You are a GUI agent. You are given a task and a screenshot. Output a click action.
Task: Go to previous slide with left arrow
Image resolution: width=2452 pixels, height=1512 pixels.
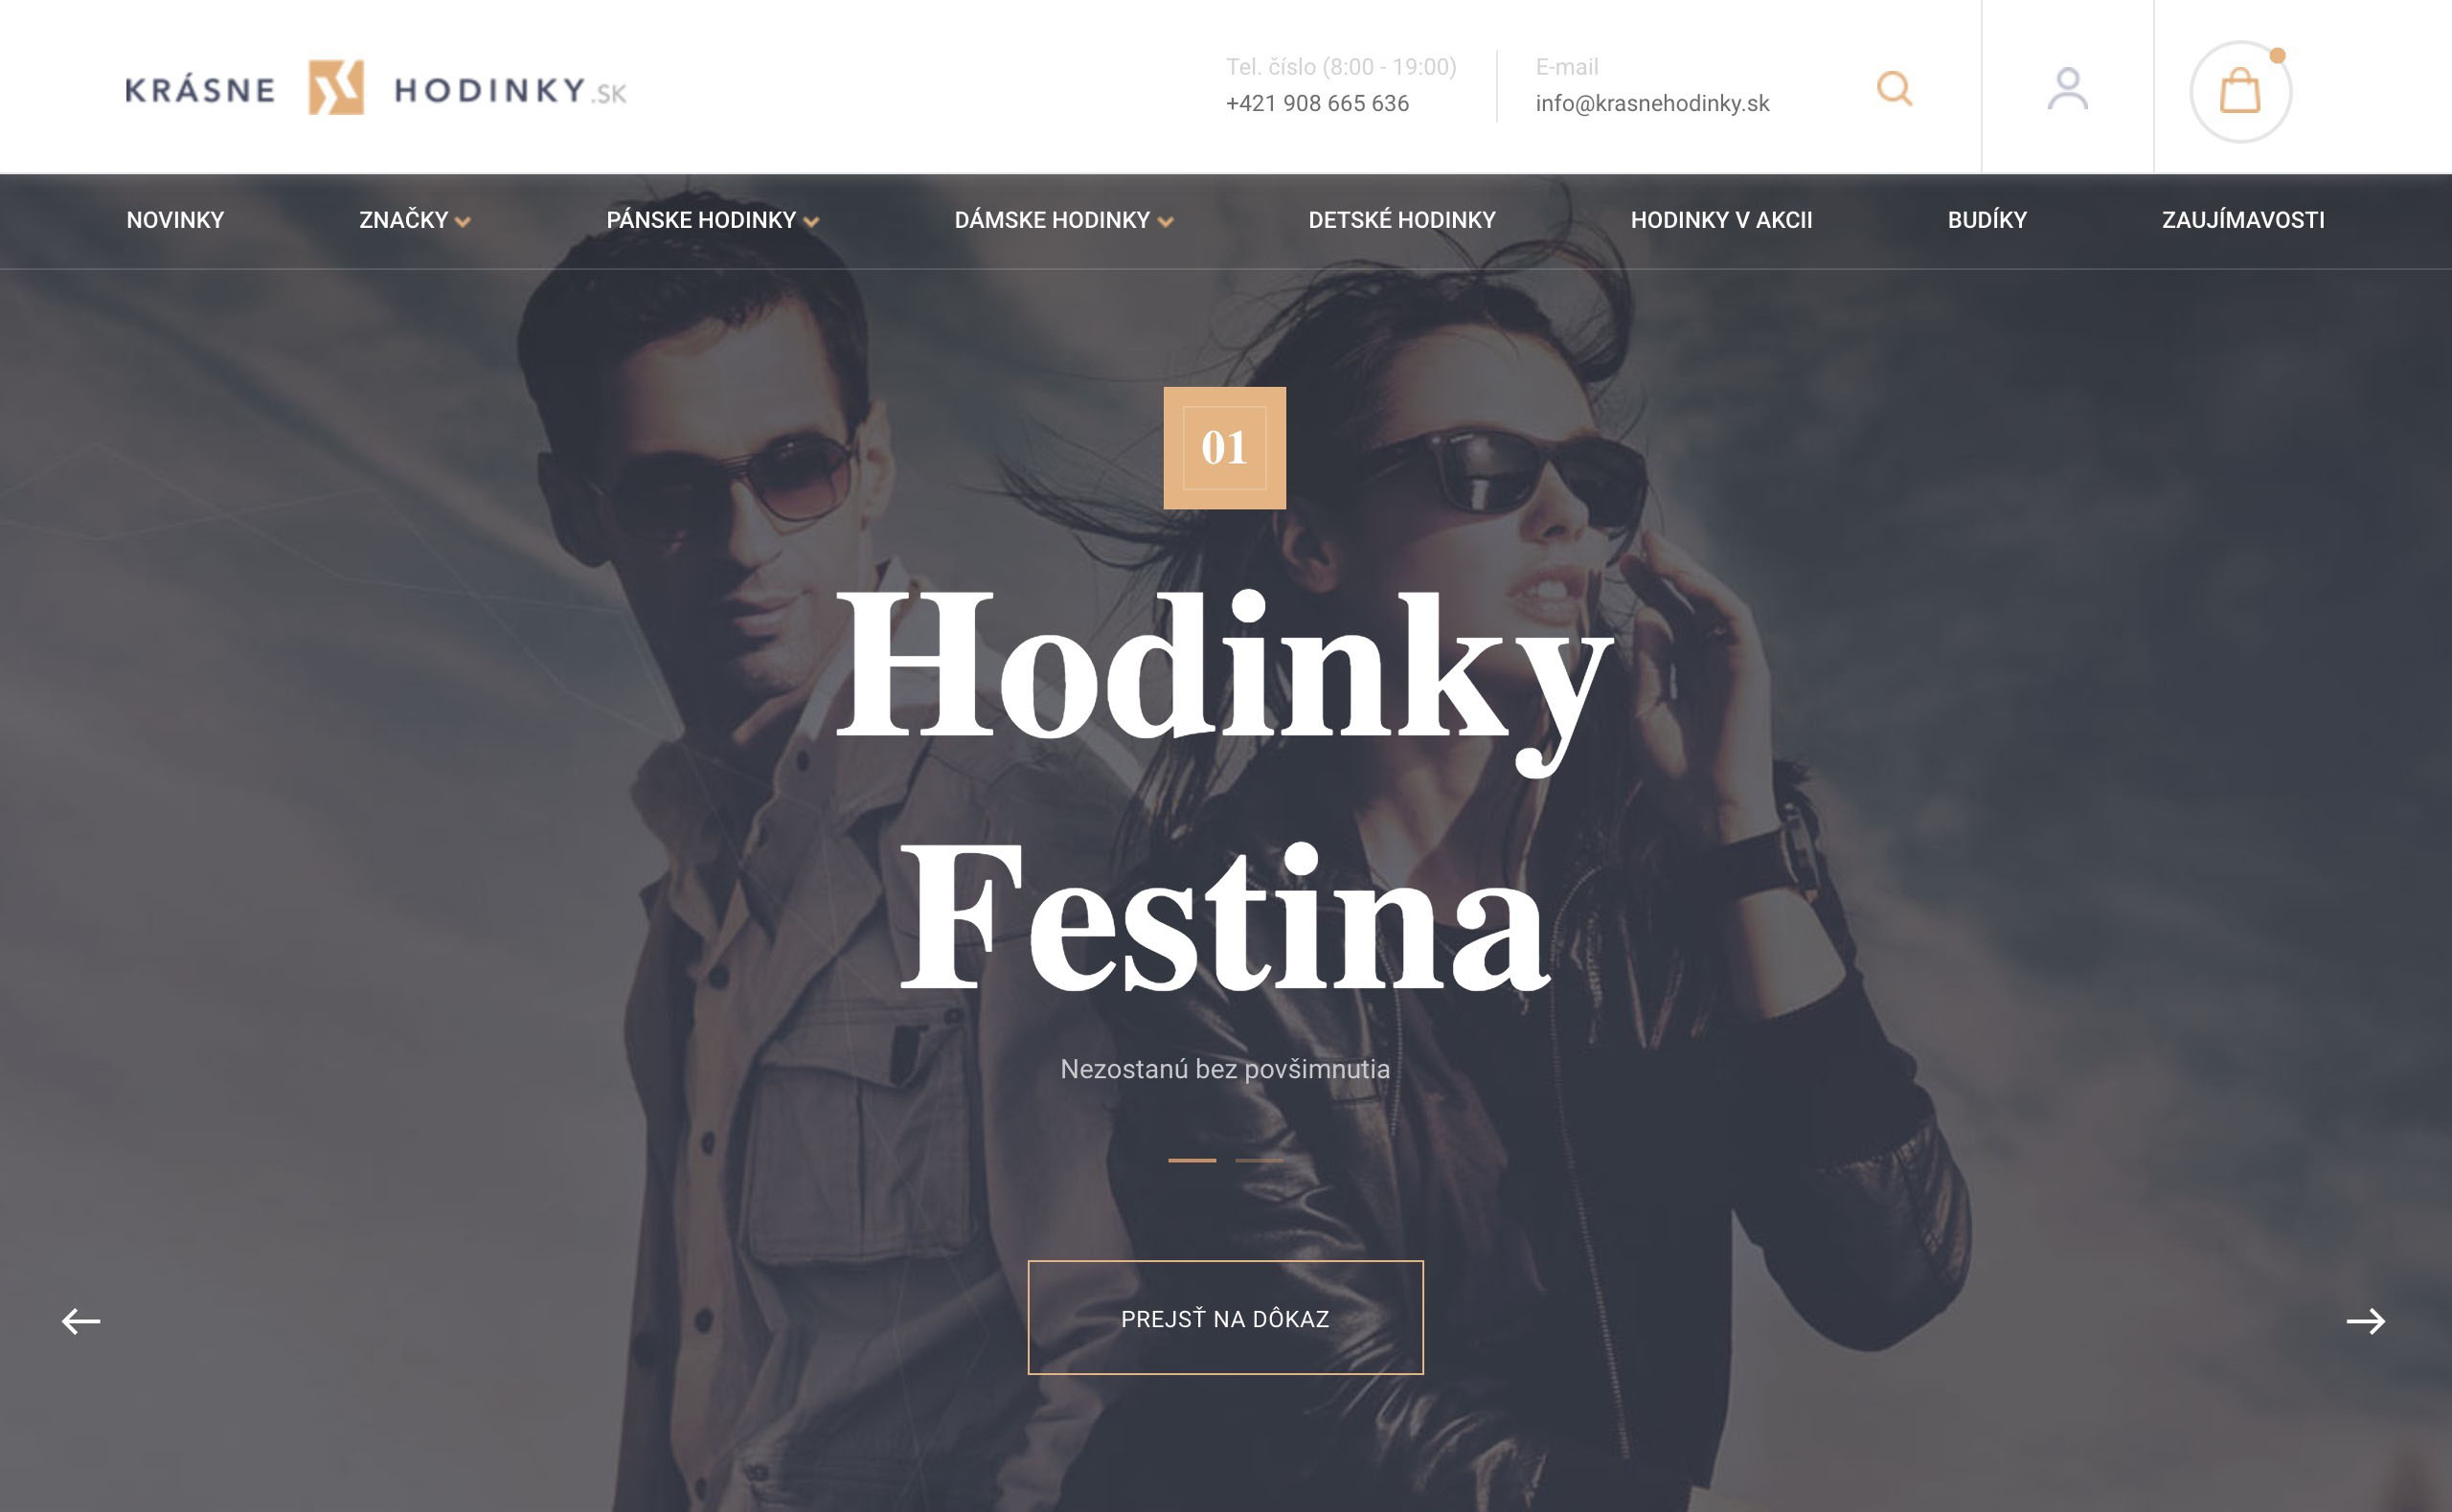(81, 1321)
